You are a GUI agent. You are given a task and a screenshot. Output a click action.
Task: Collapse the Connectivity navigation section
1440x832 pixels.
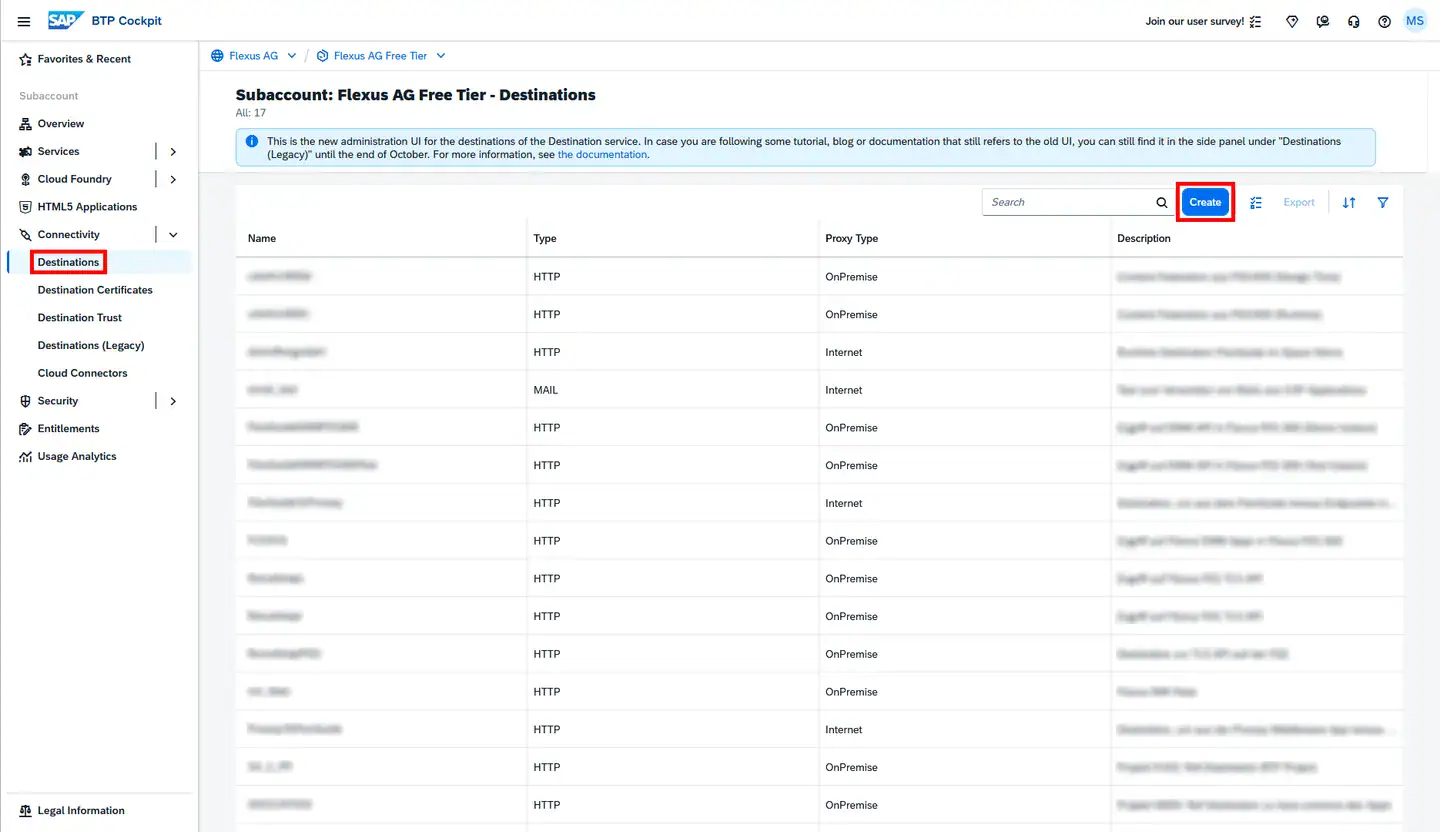tap(173, 235)
